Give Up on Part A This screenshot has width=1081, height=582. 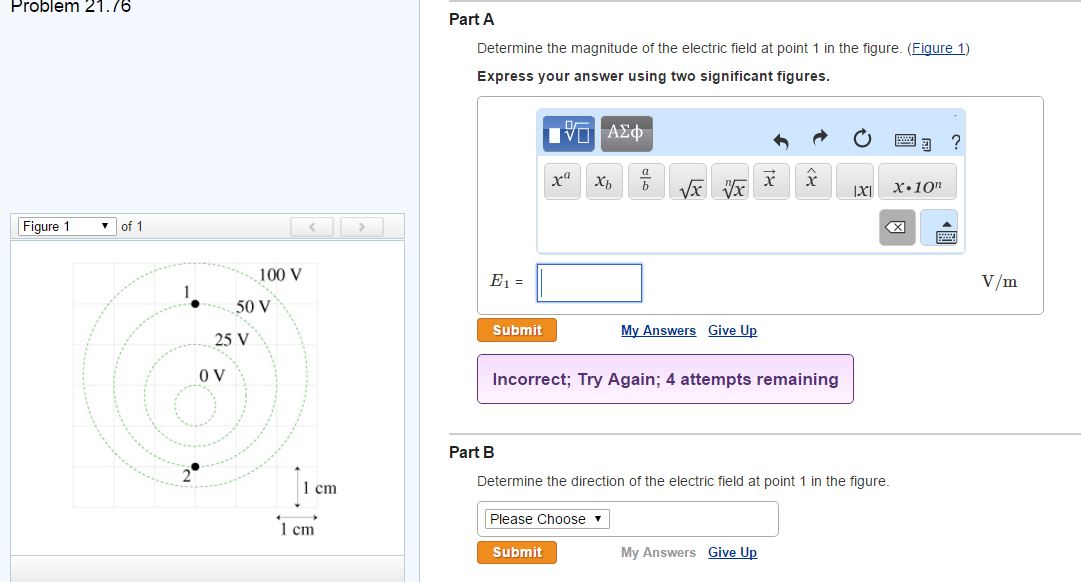tap(732, 330)
